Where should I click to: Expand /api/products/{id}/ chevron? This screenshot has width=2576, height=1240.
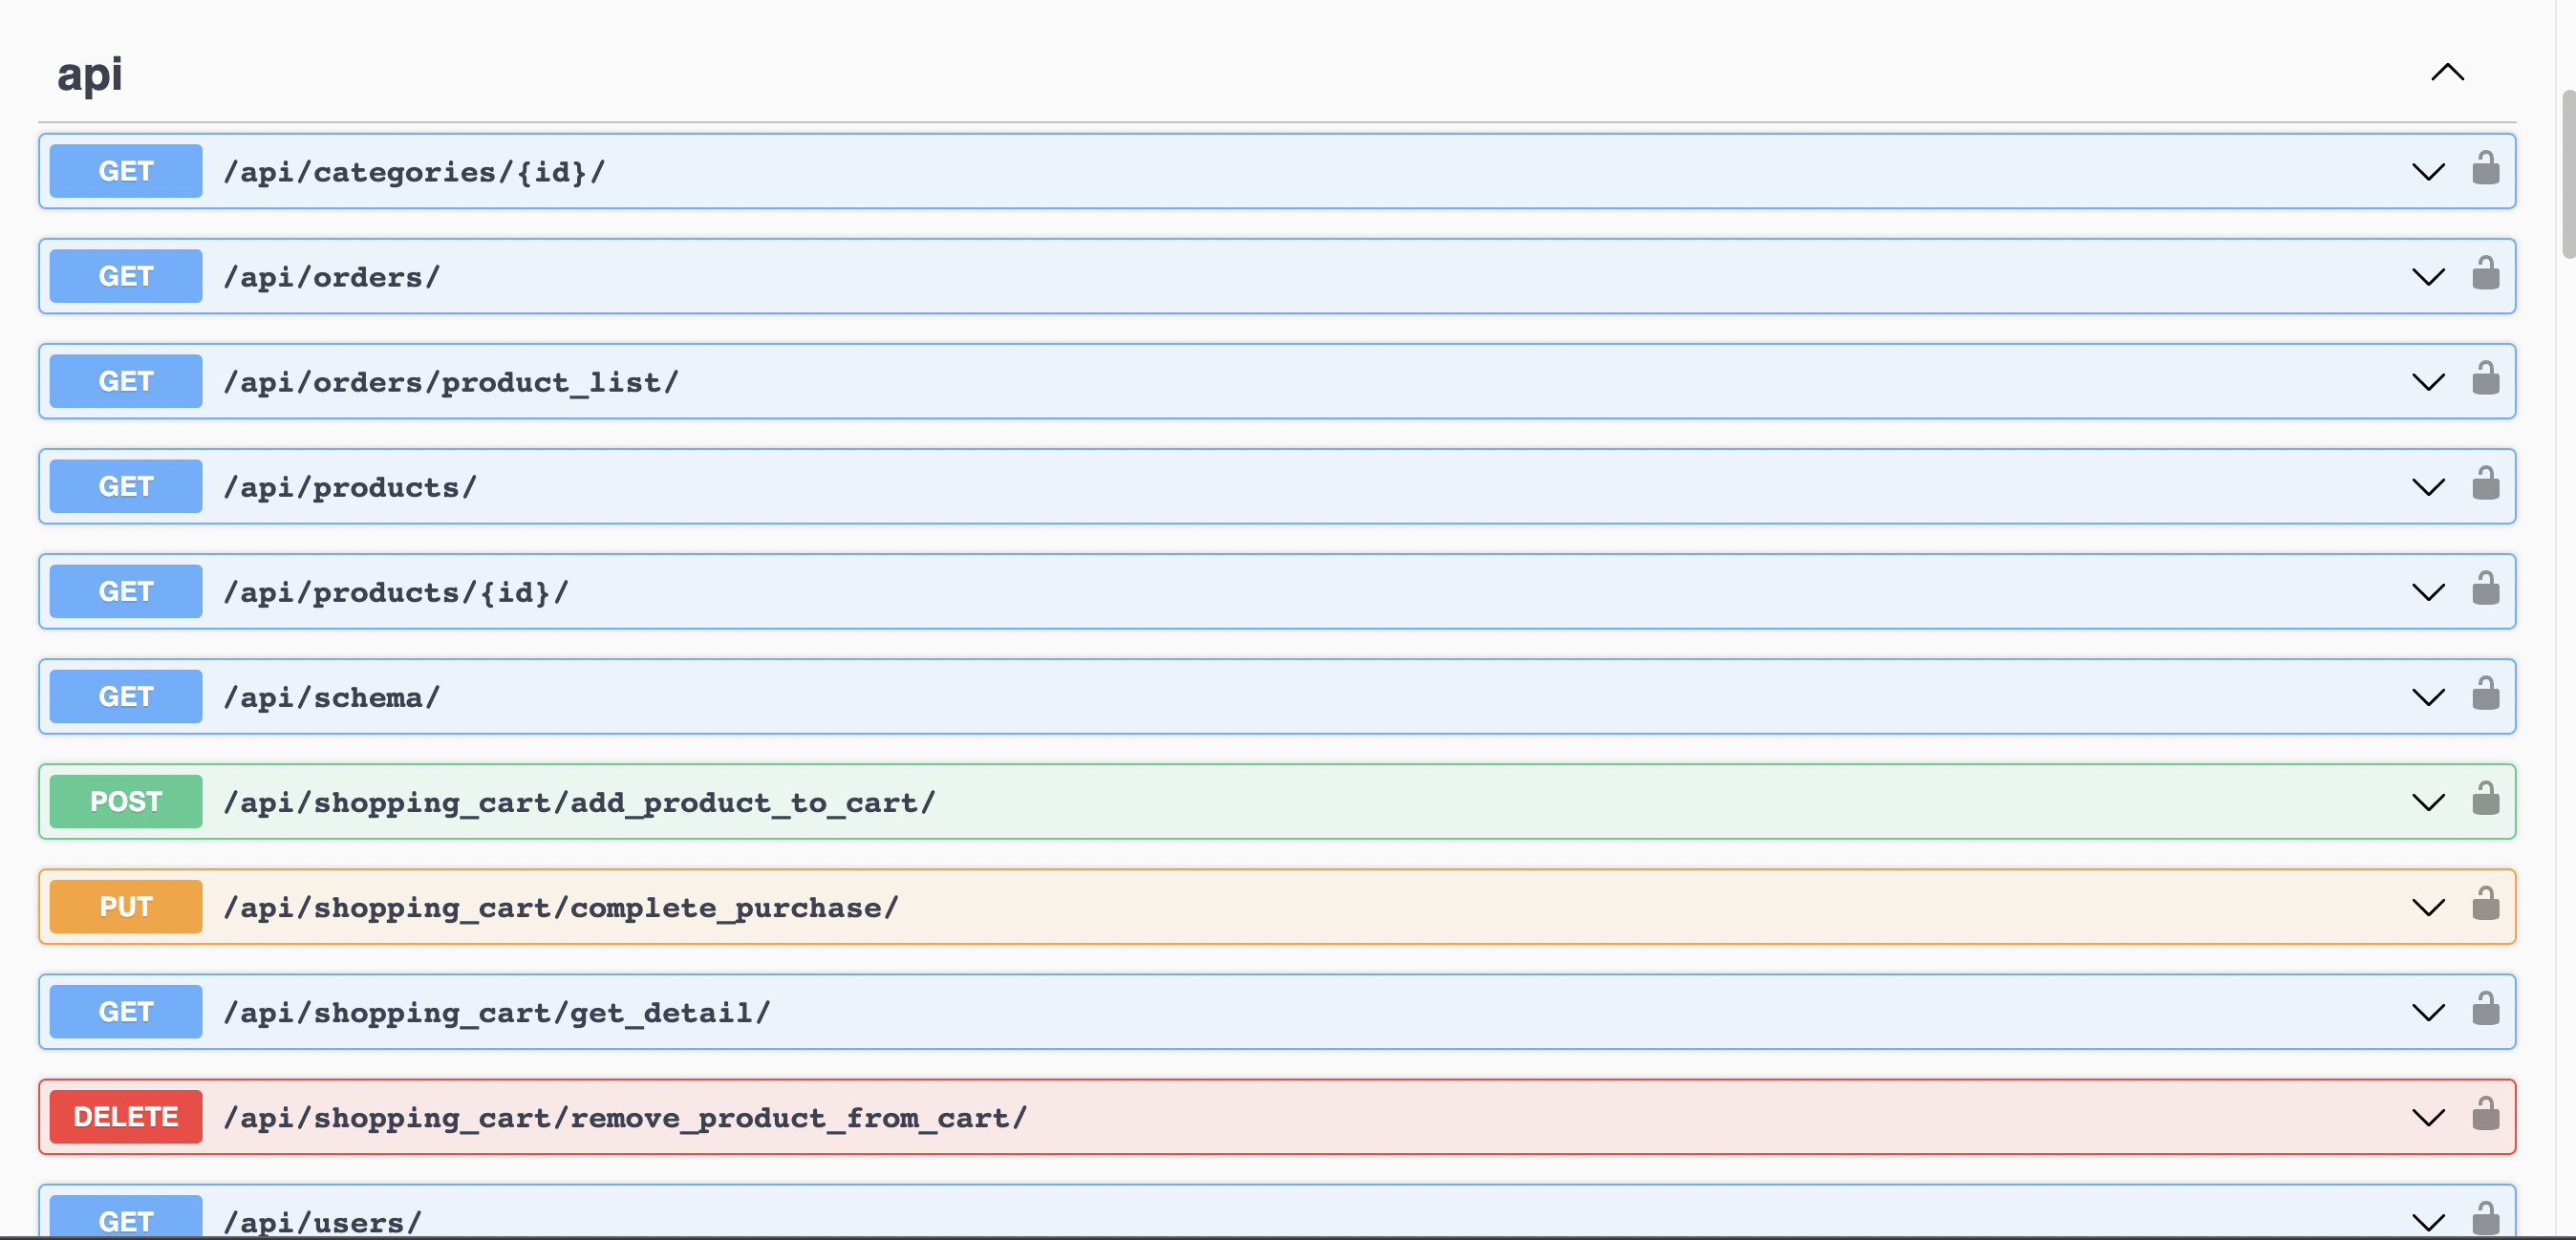pyautogui.click(x=2428, y=592)
